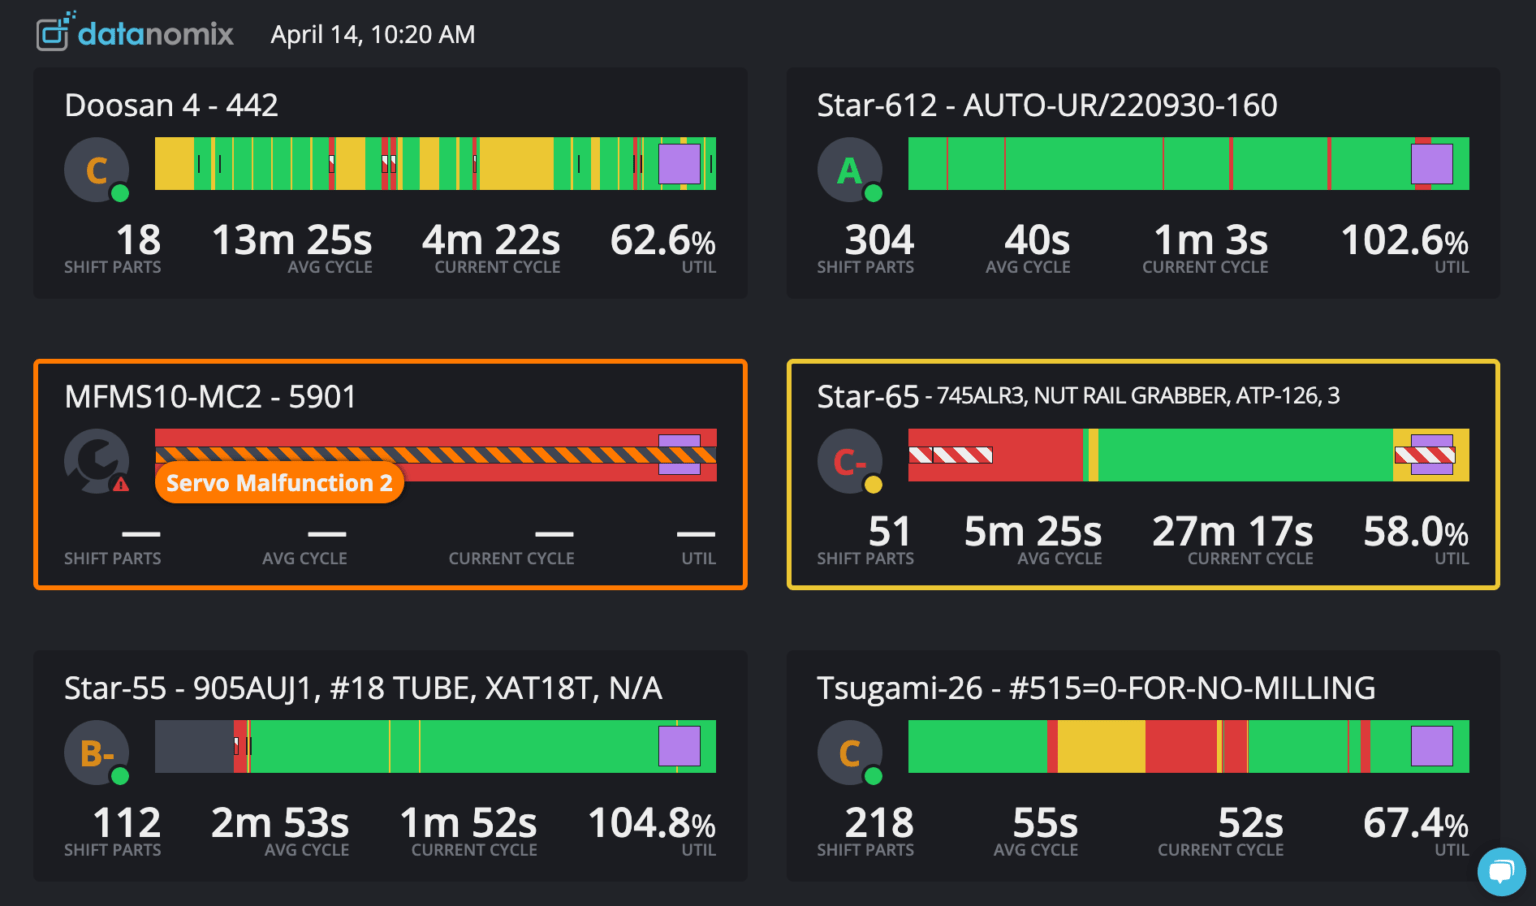Toggle the yellow status dot on Star-65 badge
The width and height of the screenshot is (1536, 906).
pyautogui.click(x=873, y=486)
